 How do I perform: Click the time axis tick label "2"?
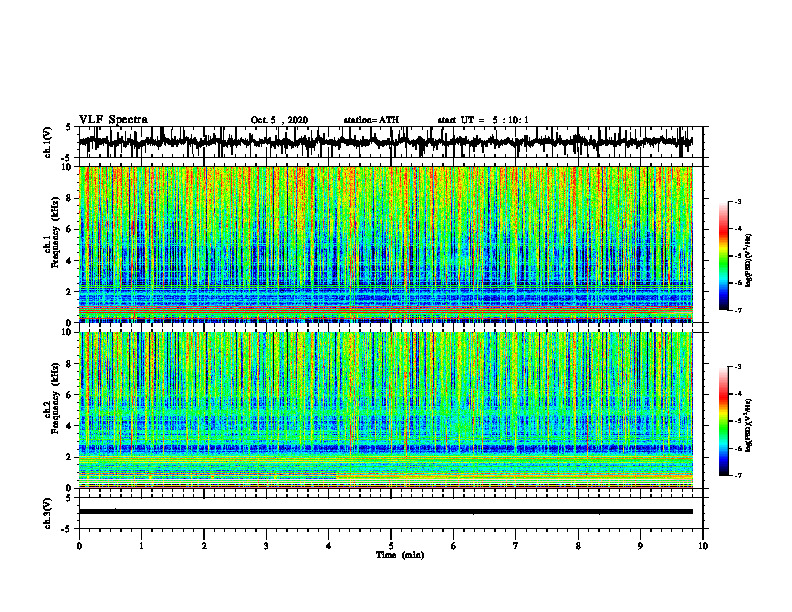tap(204, 546)
